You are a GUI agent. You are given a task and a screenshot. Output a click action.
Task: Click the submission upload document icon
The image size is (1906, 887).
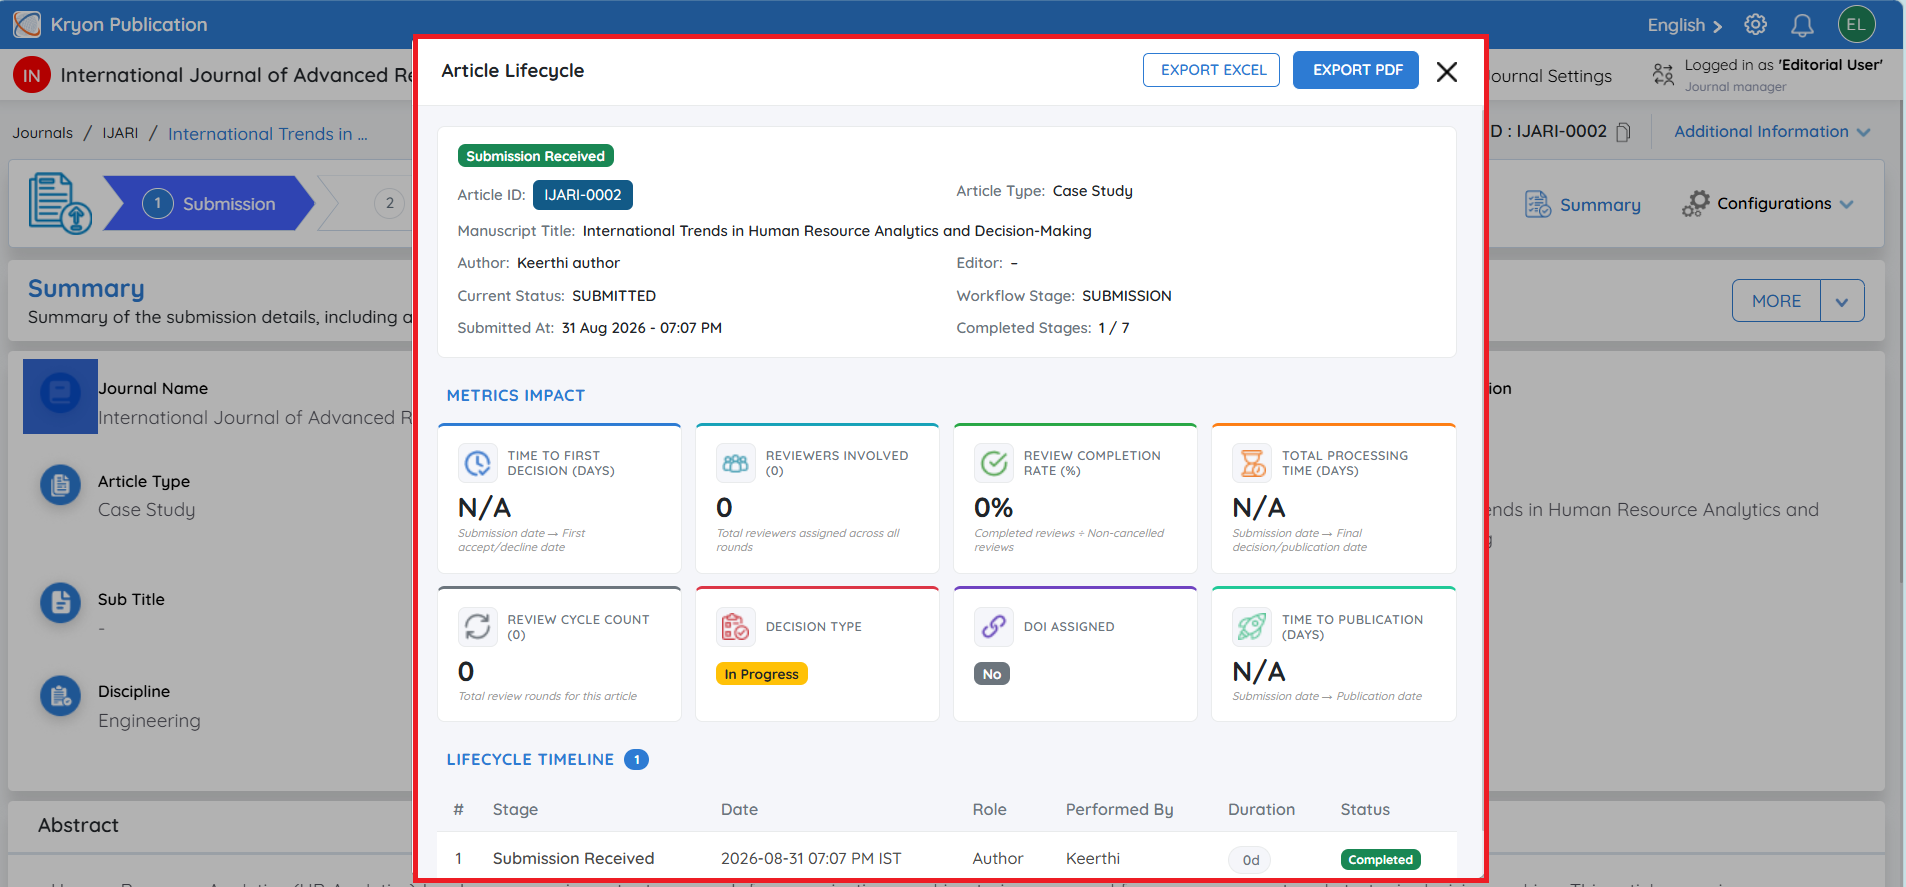point(60,203)
